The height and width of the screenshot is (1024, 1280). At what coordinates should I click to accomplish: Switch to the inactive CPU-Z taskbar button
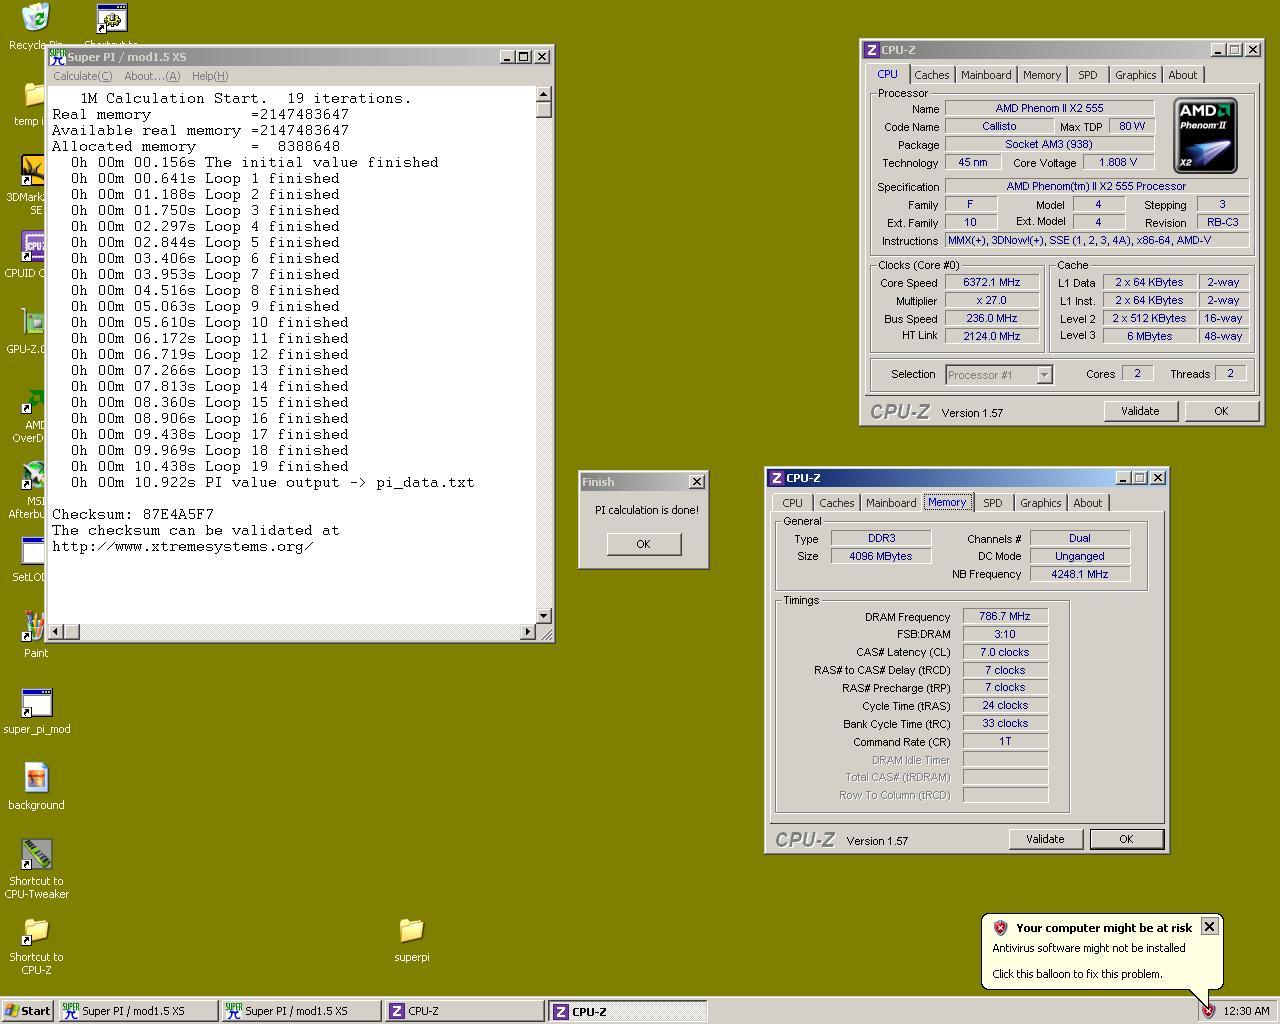465,1011
